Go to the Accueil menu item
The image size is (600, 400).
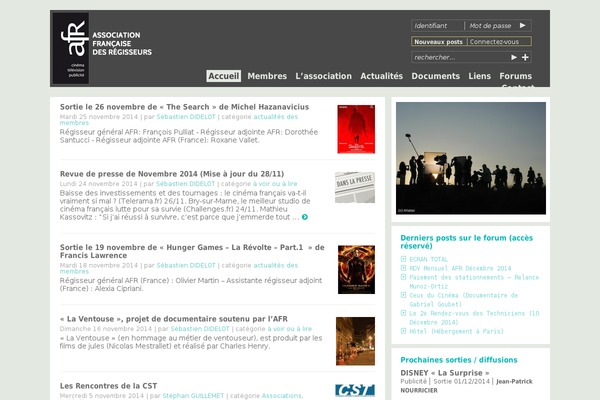tap(223, 76)
